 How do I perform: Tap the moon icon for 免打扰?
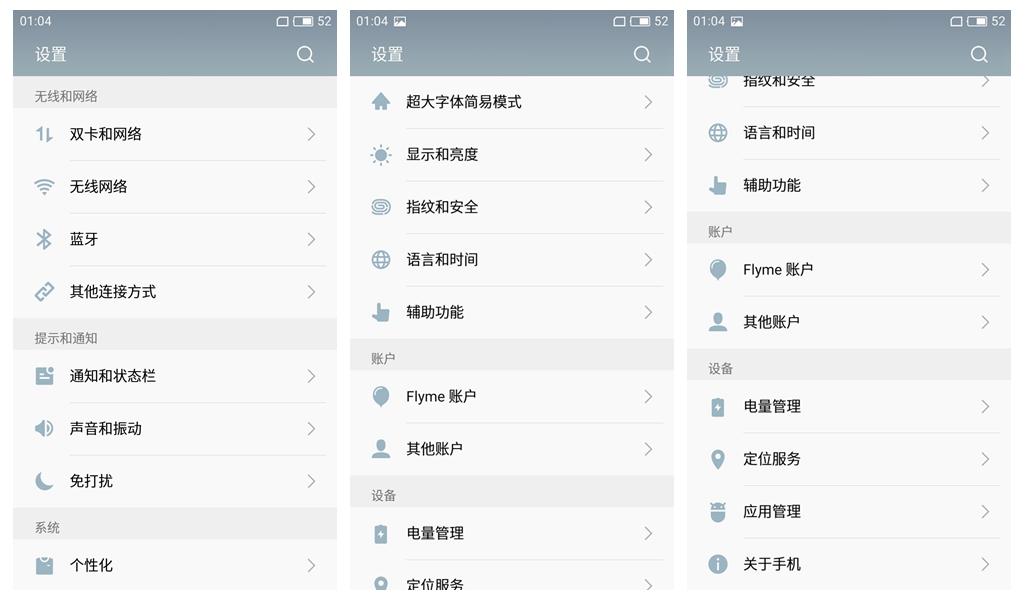pyautogui.click(x=44, y=481)
